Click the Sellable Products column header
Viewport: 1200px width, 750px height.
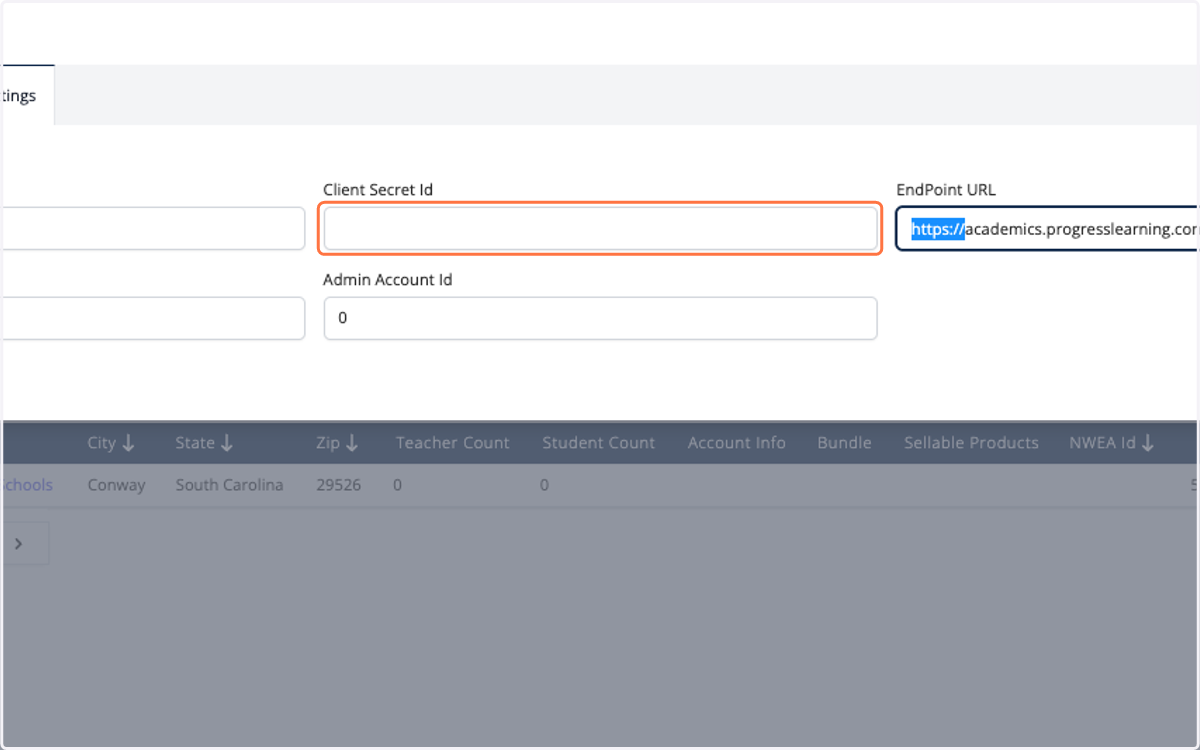pos(971,443)
